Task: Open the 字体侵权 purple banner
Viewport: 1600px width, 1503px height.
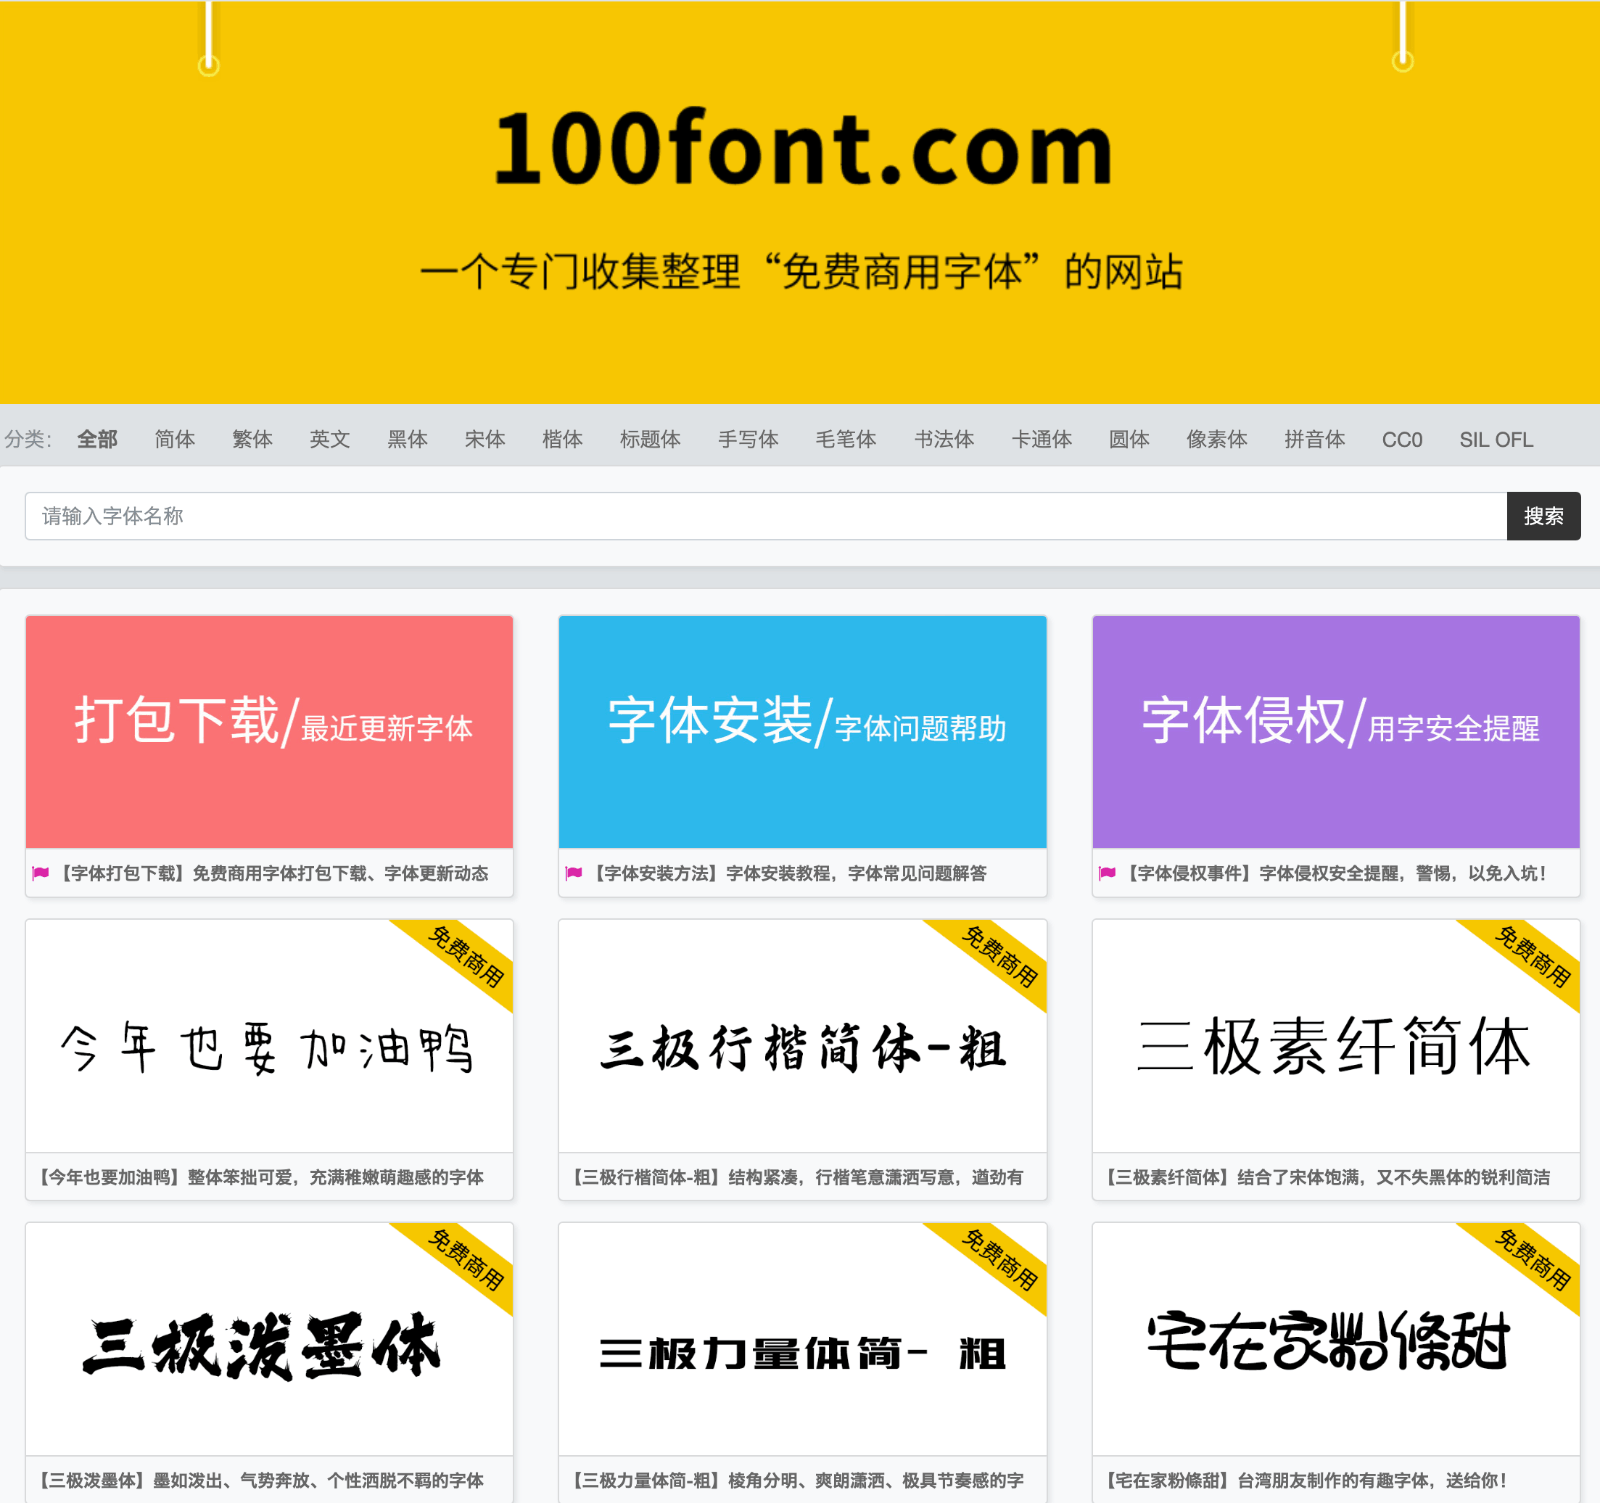Action: point(1336,732)
